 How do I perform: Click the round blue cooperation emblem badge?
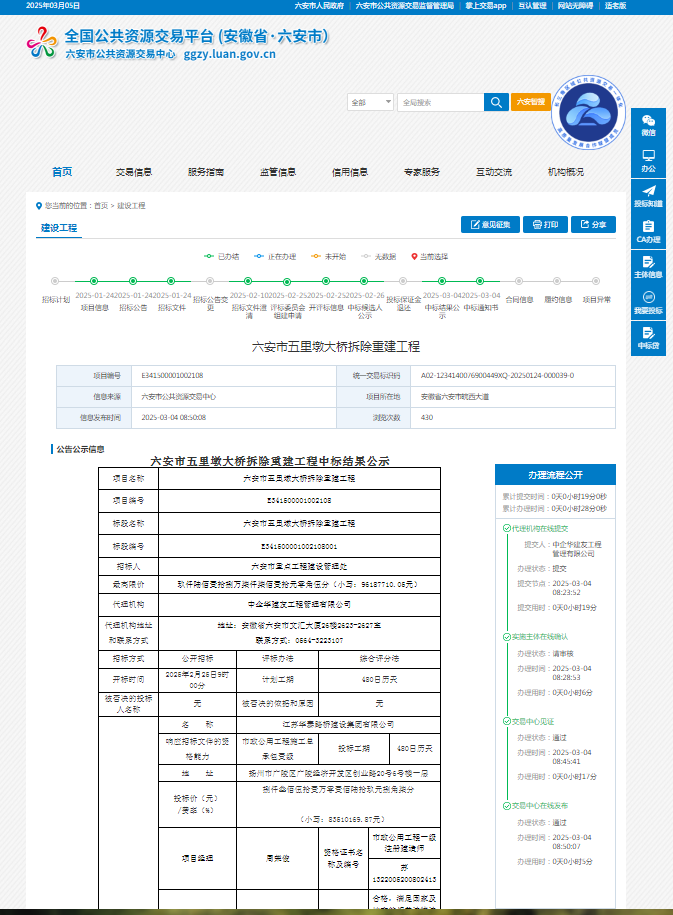(588, 113)
